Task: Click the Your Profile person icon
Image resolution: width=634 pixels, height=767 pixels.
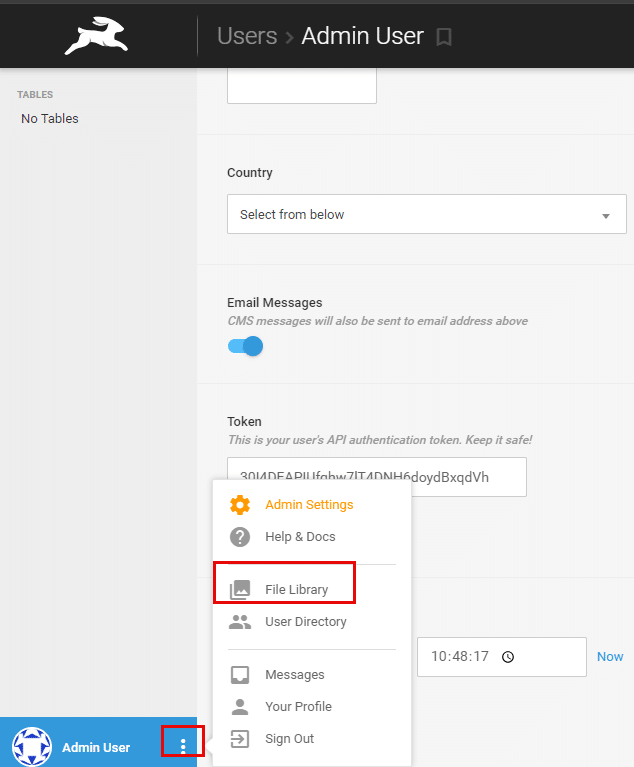Action: [x=240, y=706]
